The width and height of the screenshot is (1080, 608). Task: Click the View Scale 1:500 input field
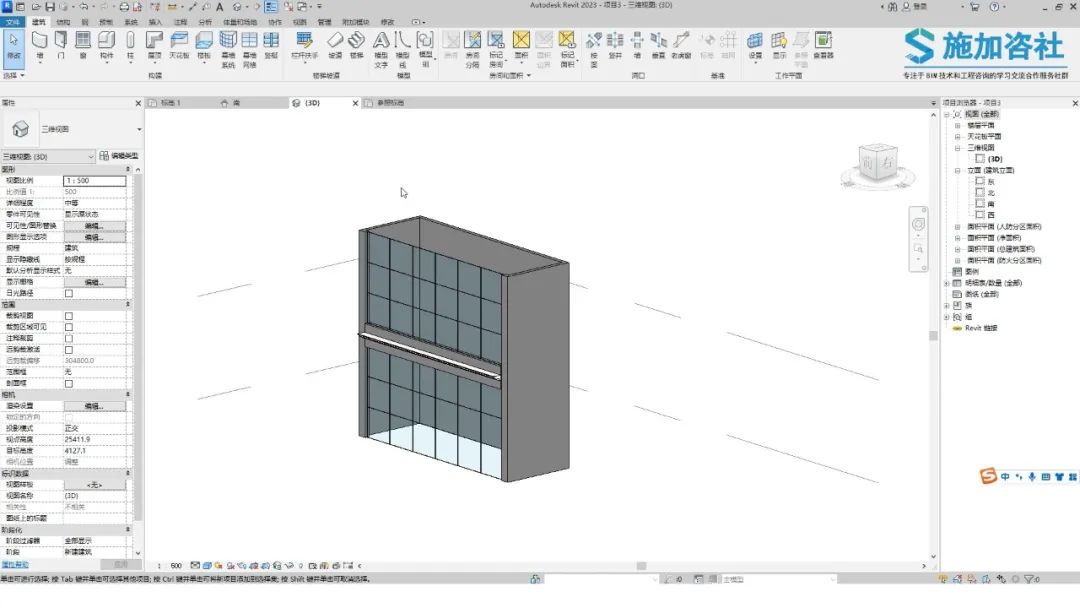(94, 180)
